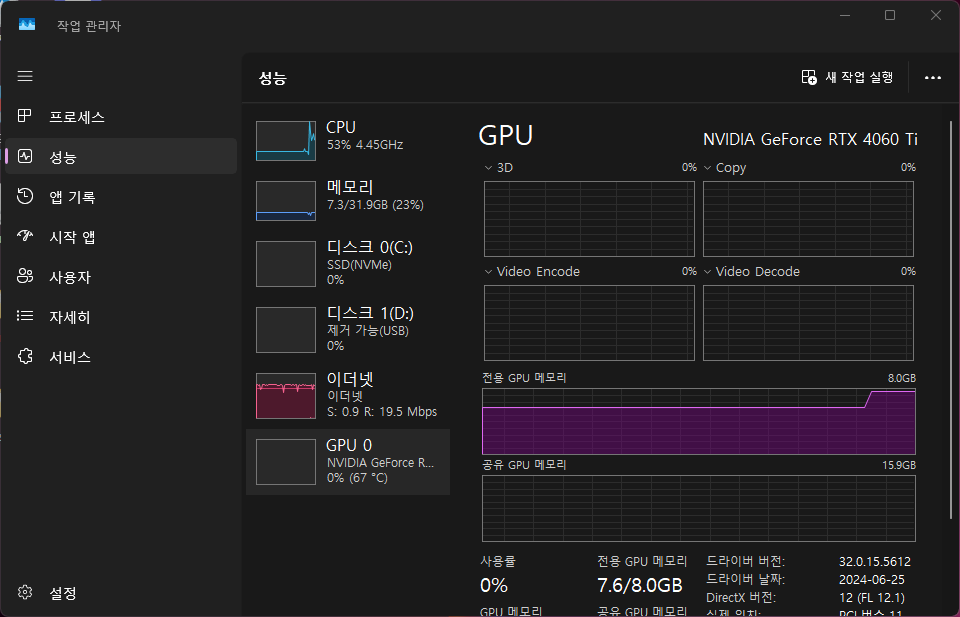The width and height of the screenshot is (960, 617).
Task: Click the 드라이버 날짜 label
Action: point(745,579)
